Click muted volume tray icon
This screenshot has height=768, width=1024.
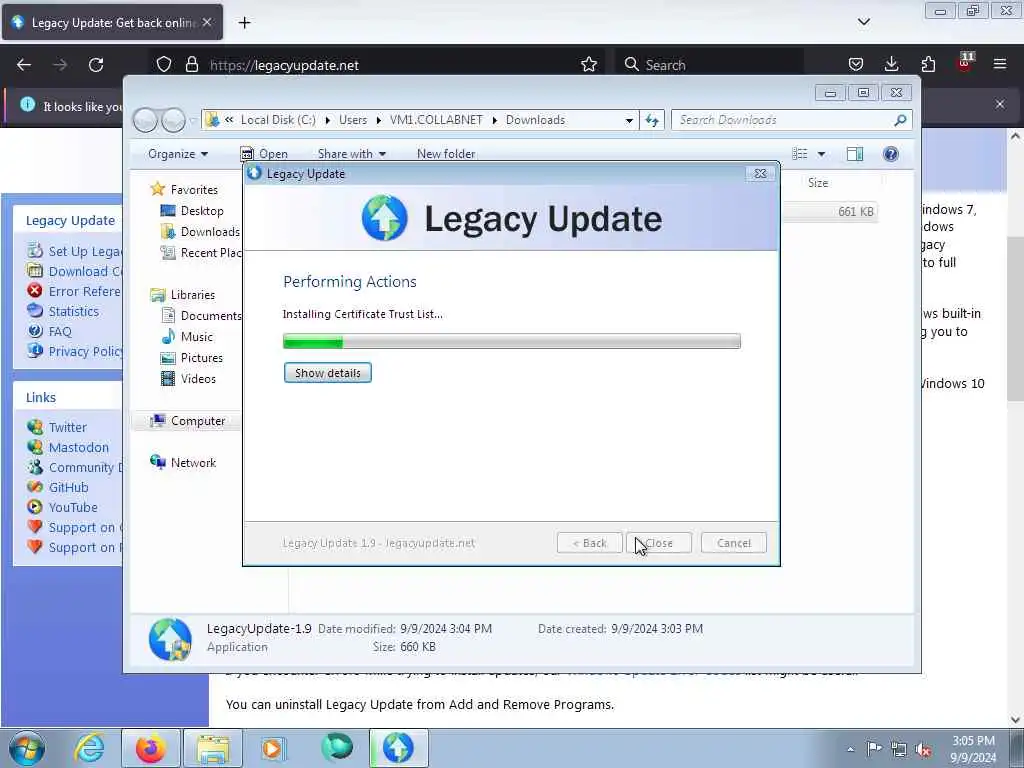[923, 749]
